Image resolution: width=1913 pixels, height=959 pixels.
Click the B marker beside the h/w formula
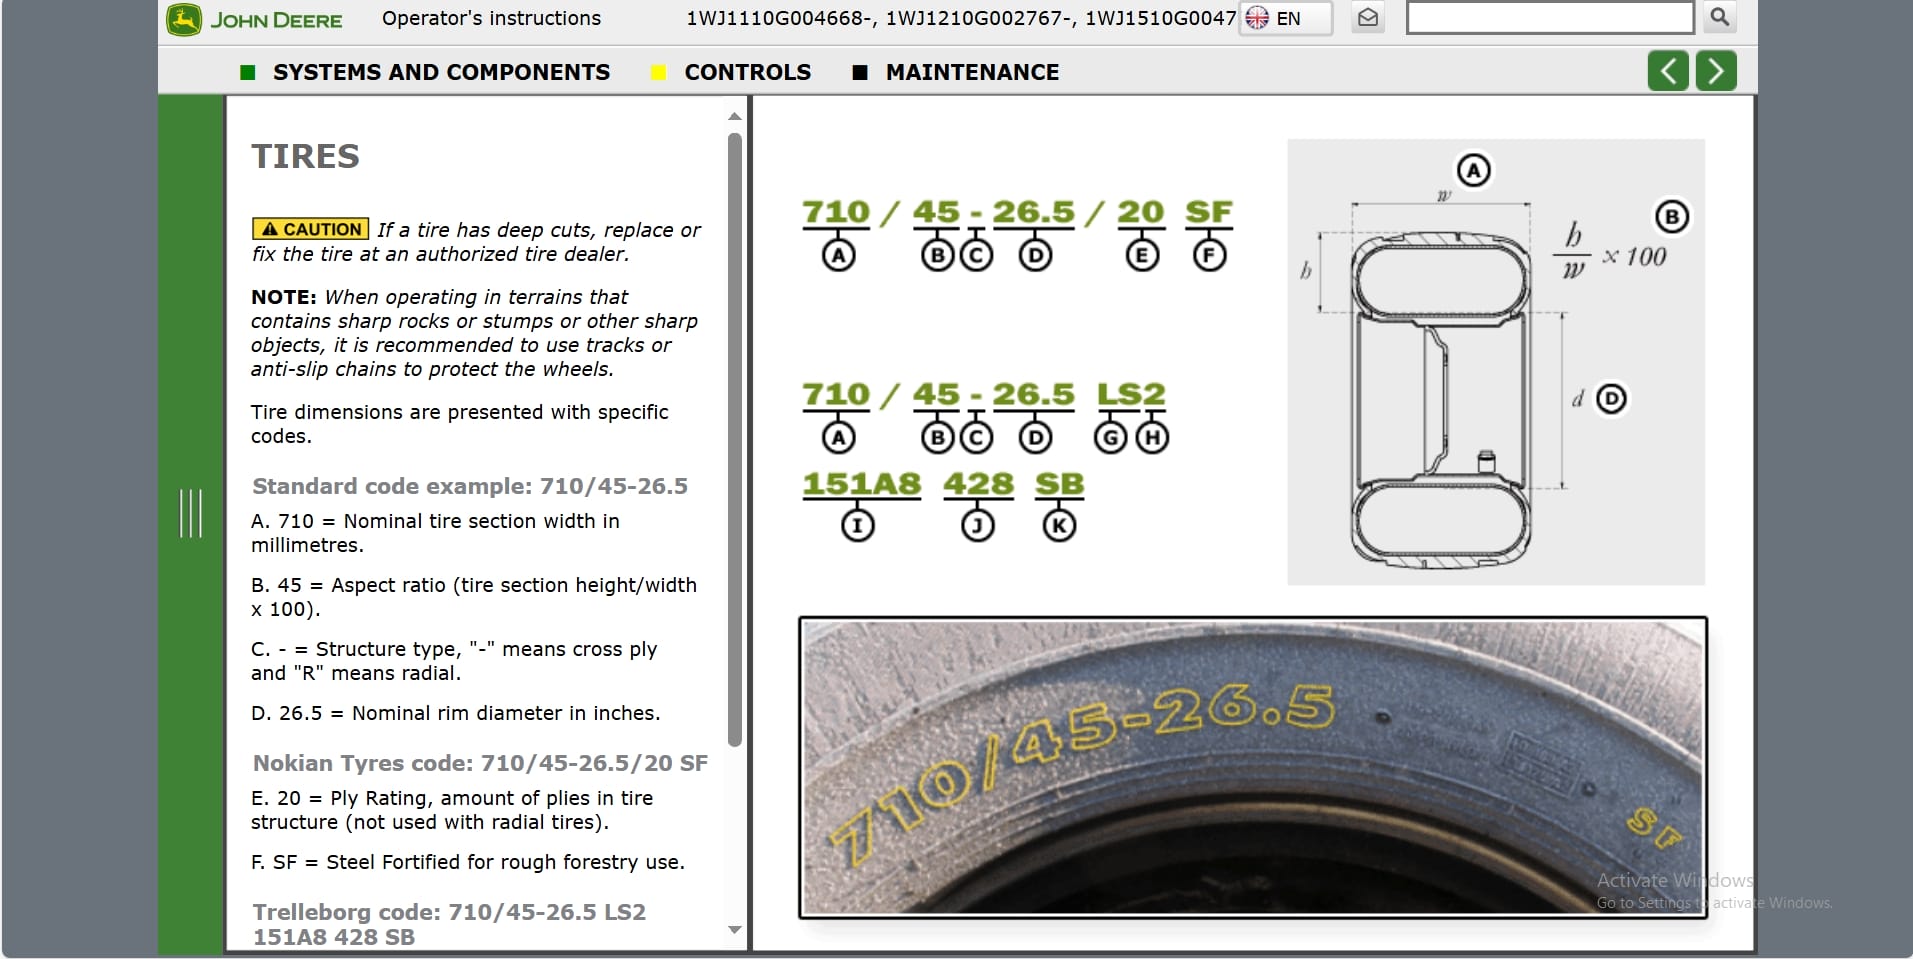[x=1672, y=217]
